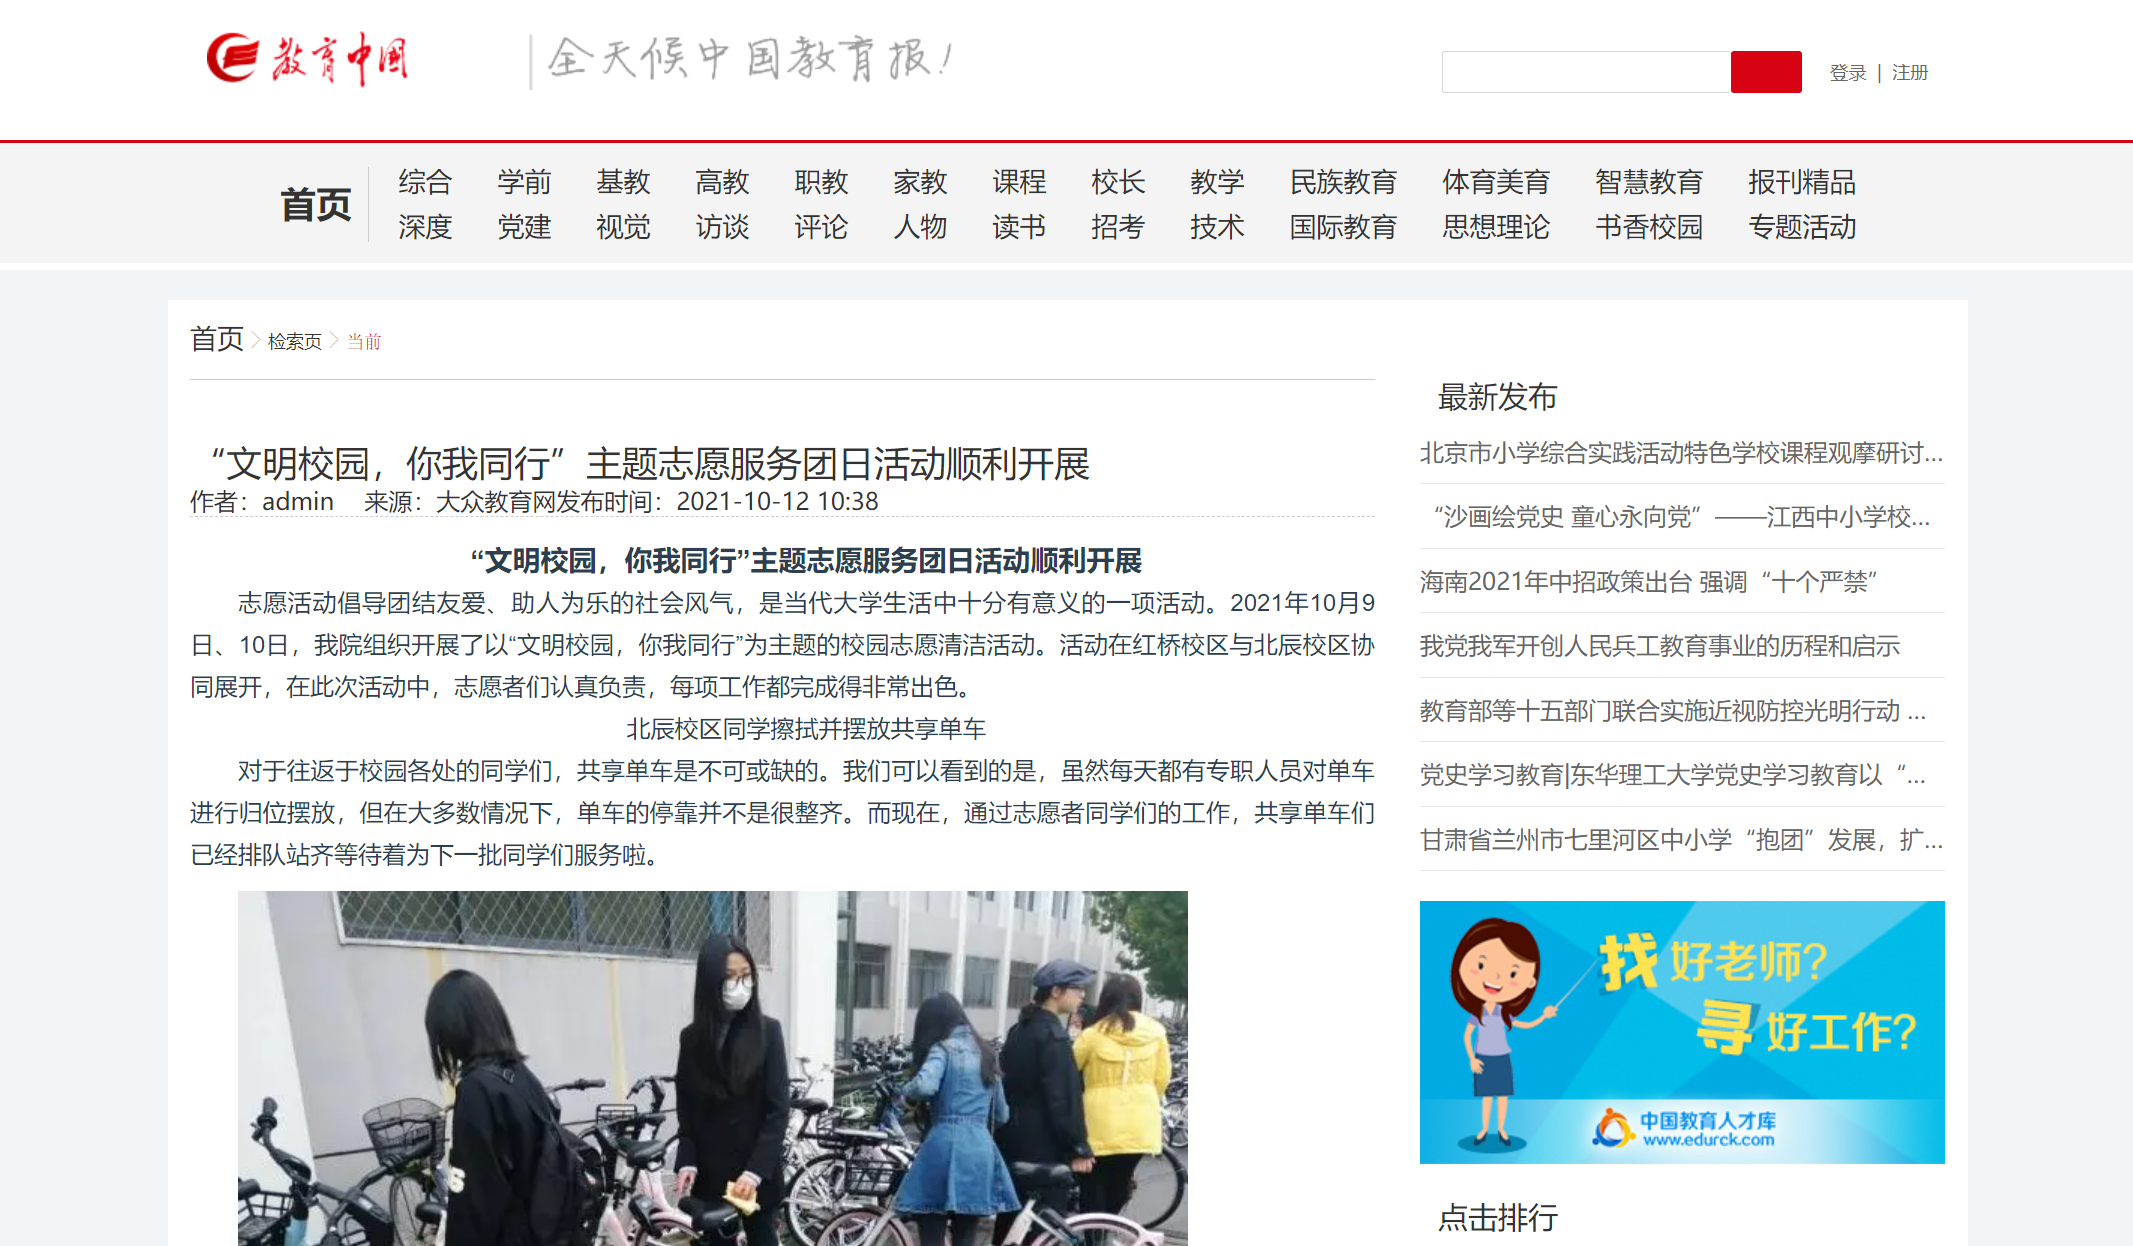This screenshot has height=1246, width=2133.
Task: Click 检索页 in the breadcrumb trail
Action: [x=294, y=342]
